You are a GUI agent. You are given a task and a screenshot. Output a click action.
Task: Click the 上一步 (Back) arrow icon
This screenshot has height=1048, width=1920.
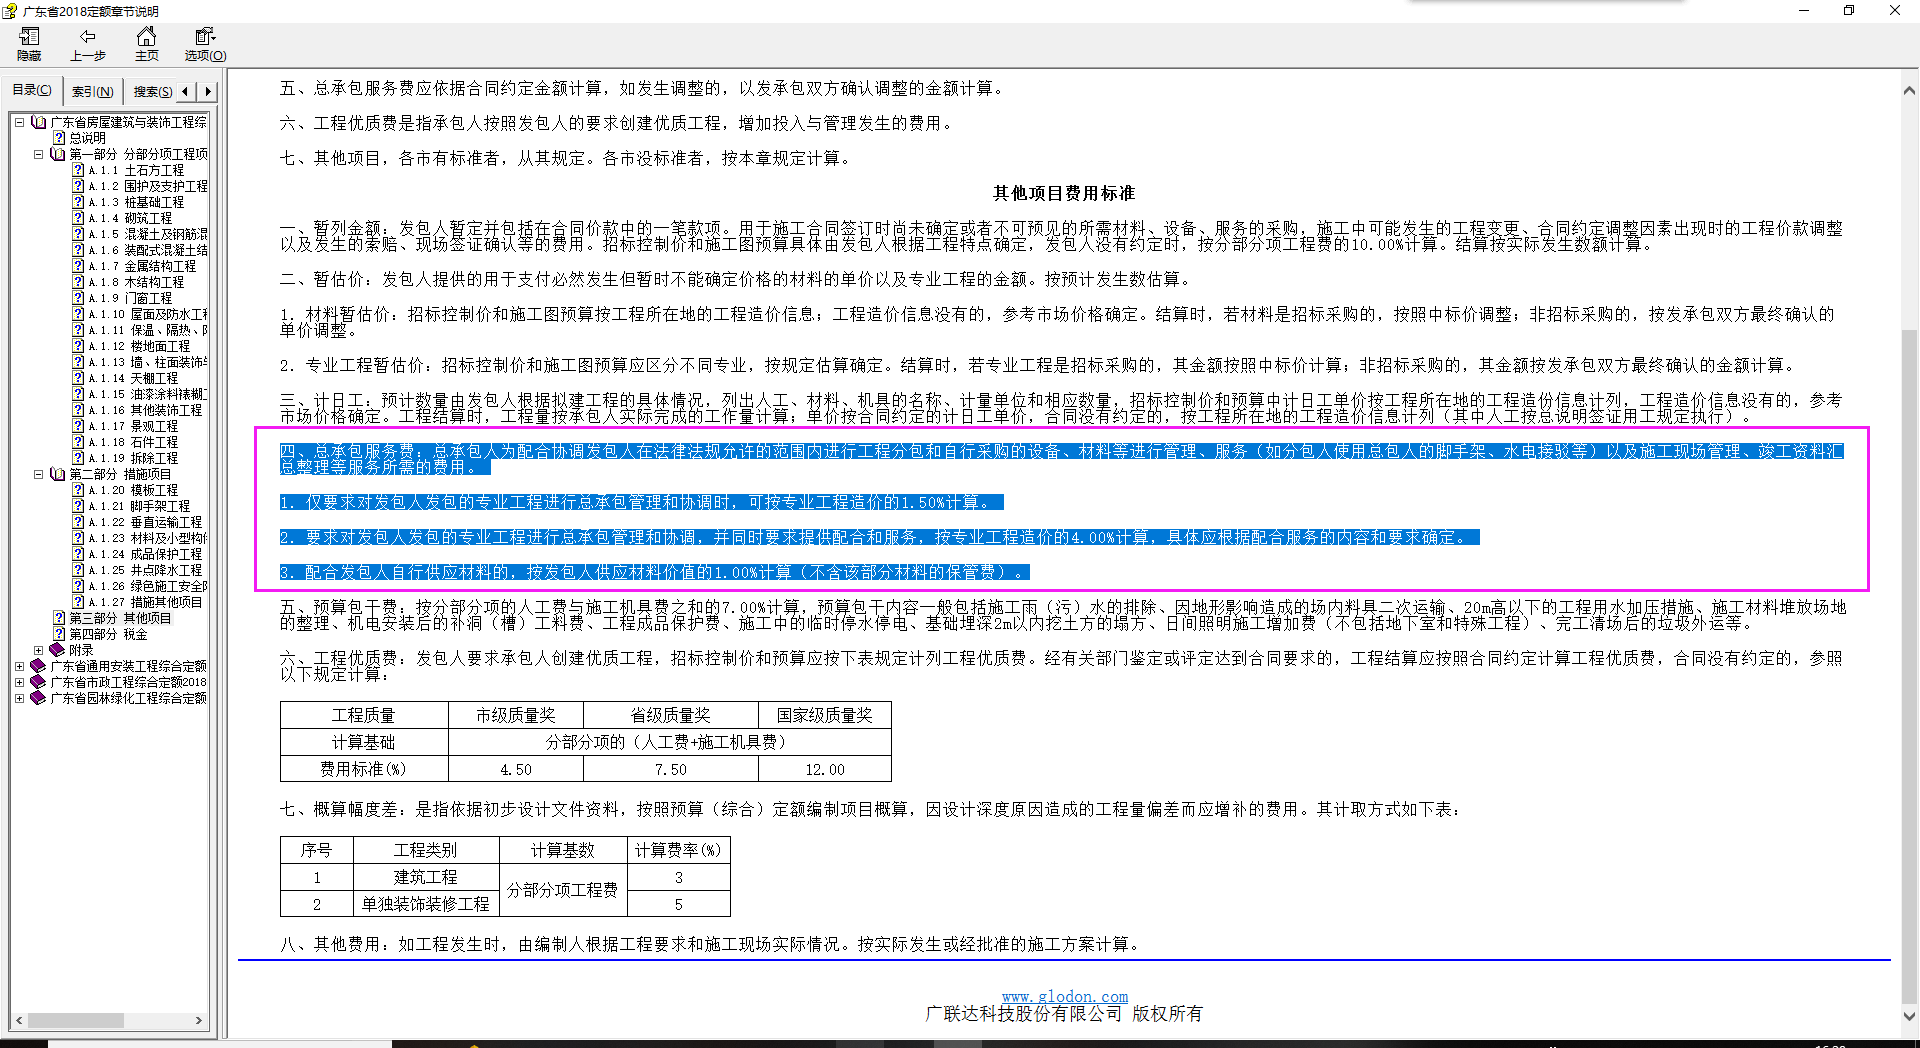pyautogui.click(x=87, y=37)
